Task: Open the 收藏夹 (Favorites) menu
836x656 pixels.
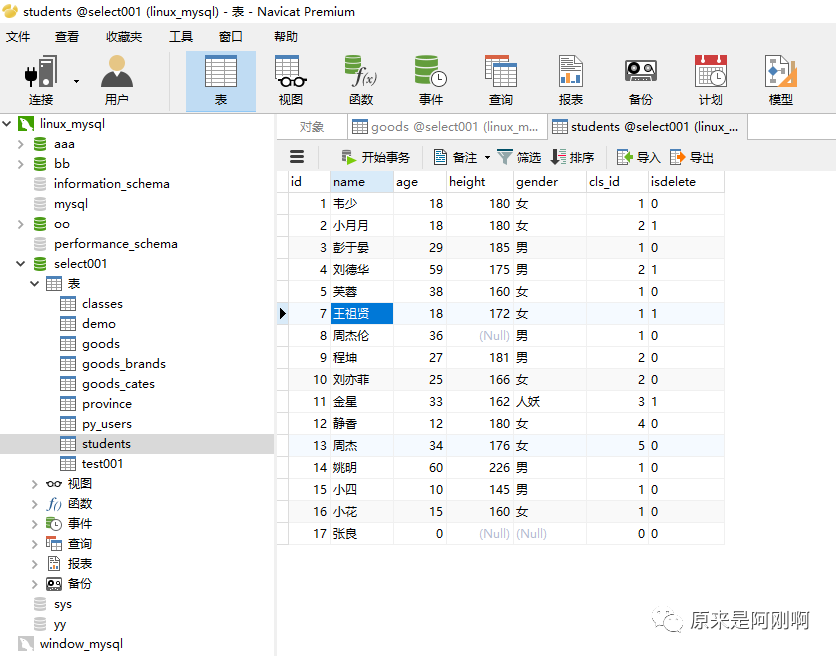Action: [124, 36]
